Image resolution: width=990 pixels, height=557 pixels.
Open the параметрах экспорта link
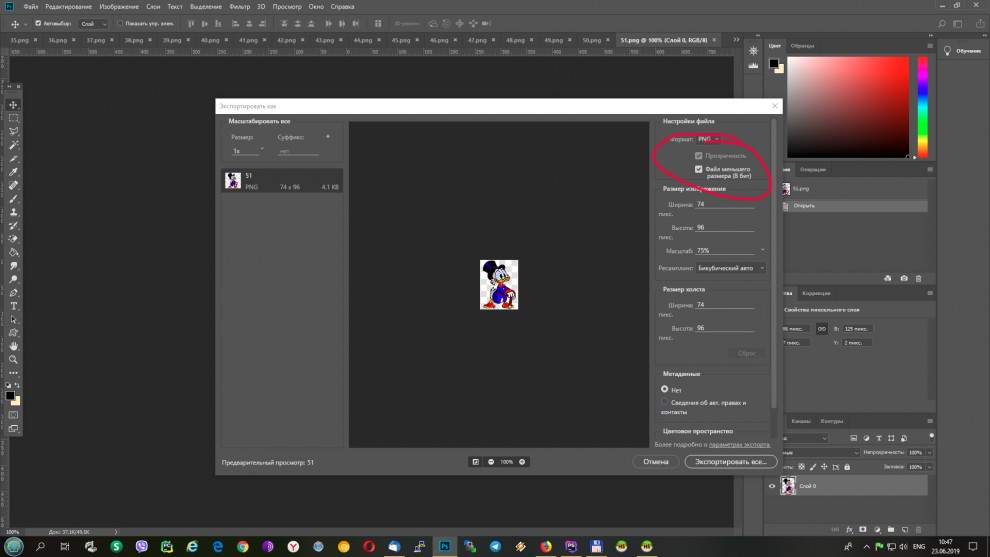tap(739, 445)
